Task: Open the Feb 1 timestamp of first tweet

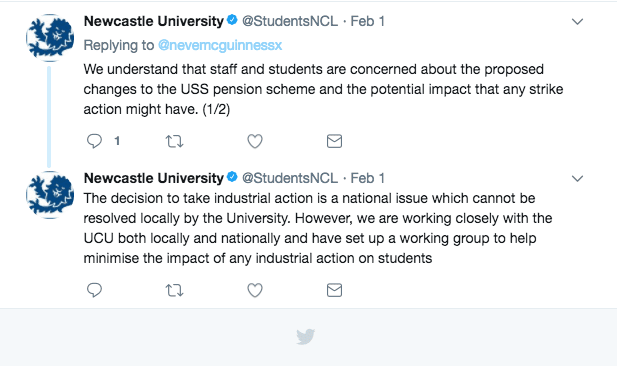Action: (x=368, y=21)
